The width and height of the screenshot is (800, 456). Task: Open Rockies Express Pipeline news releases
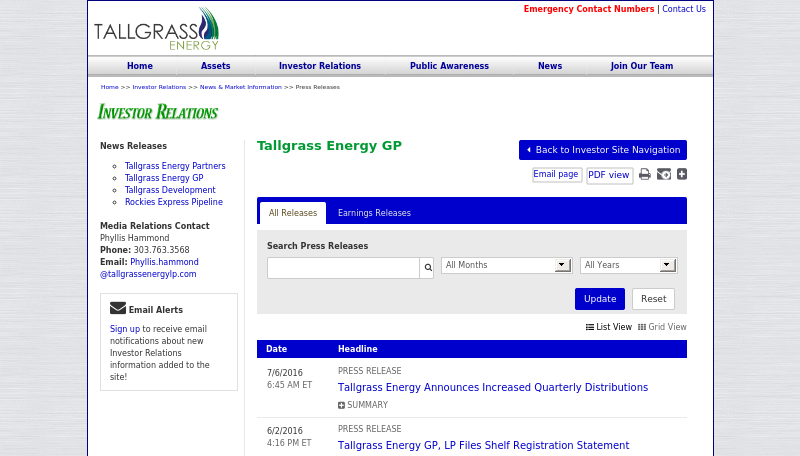pyautogui.click(x=174, y=202)
